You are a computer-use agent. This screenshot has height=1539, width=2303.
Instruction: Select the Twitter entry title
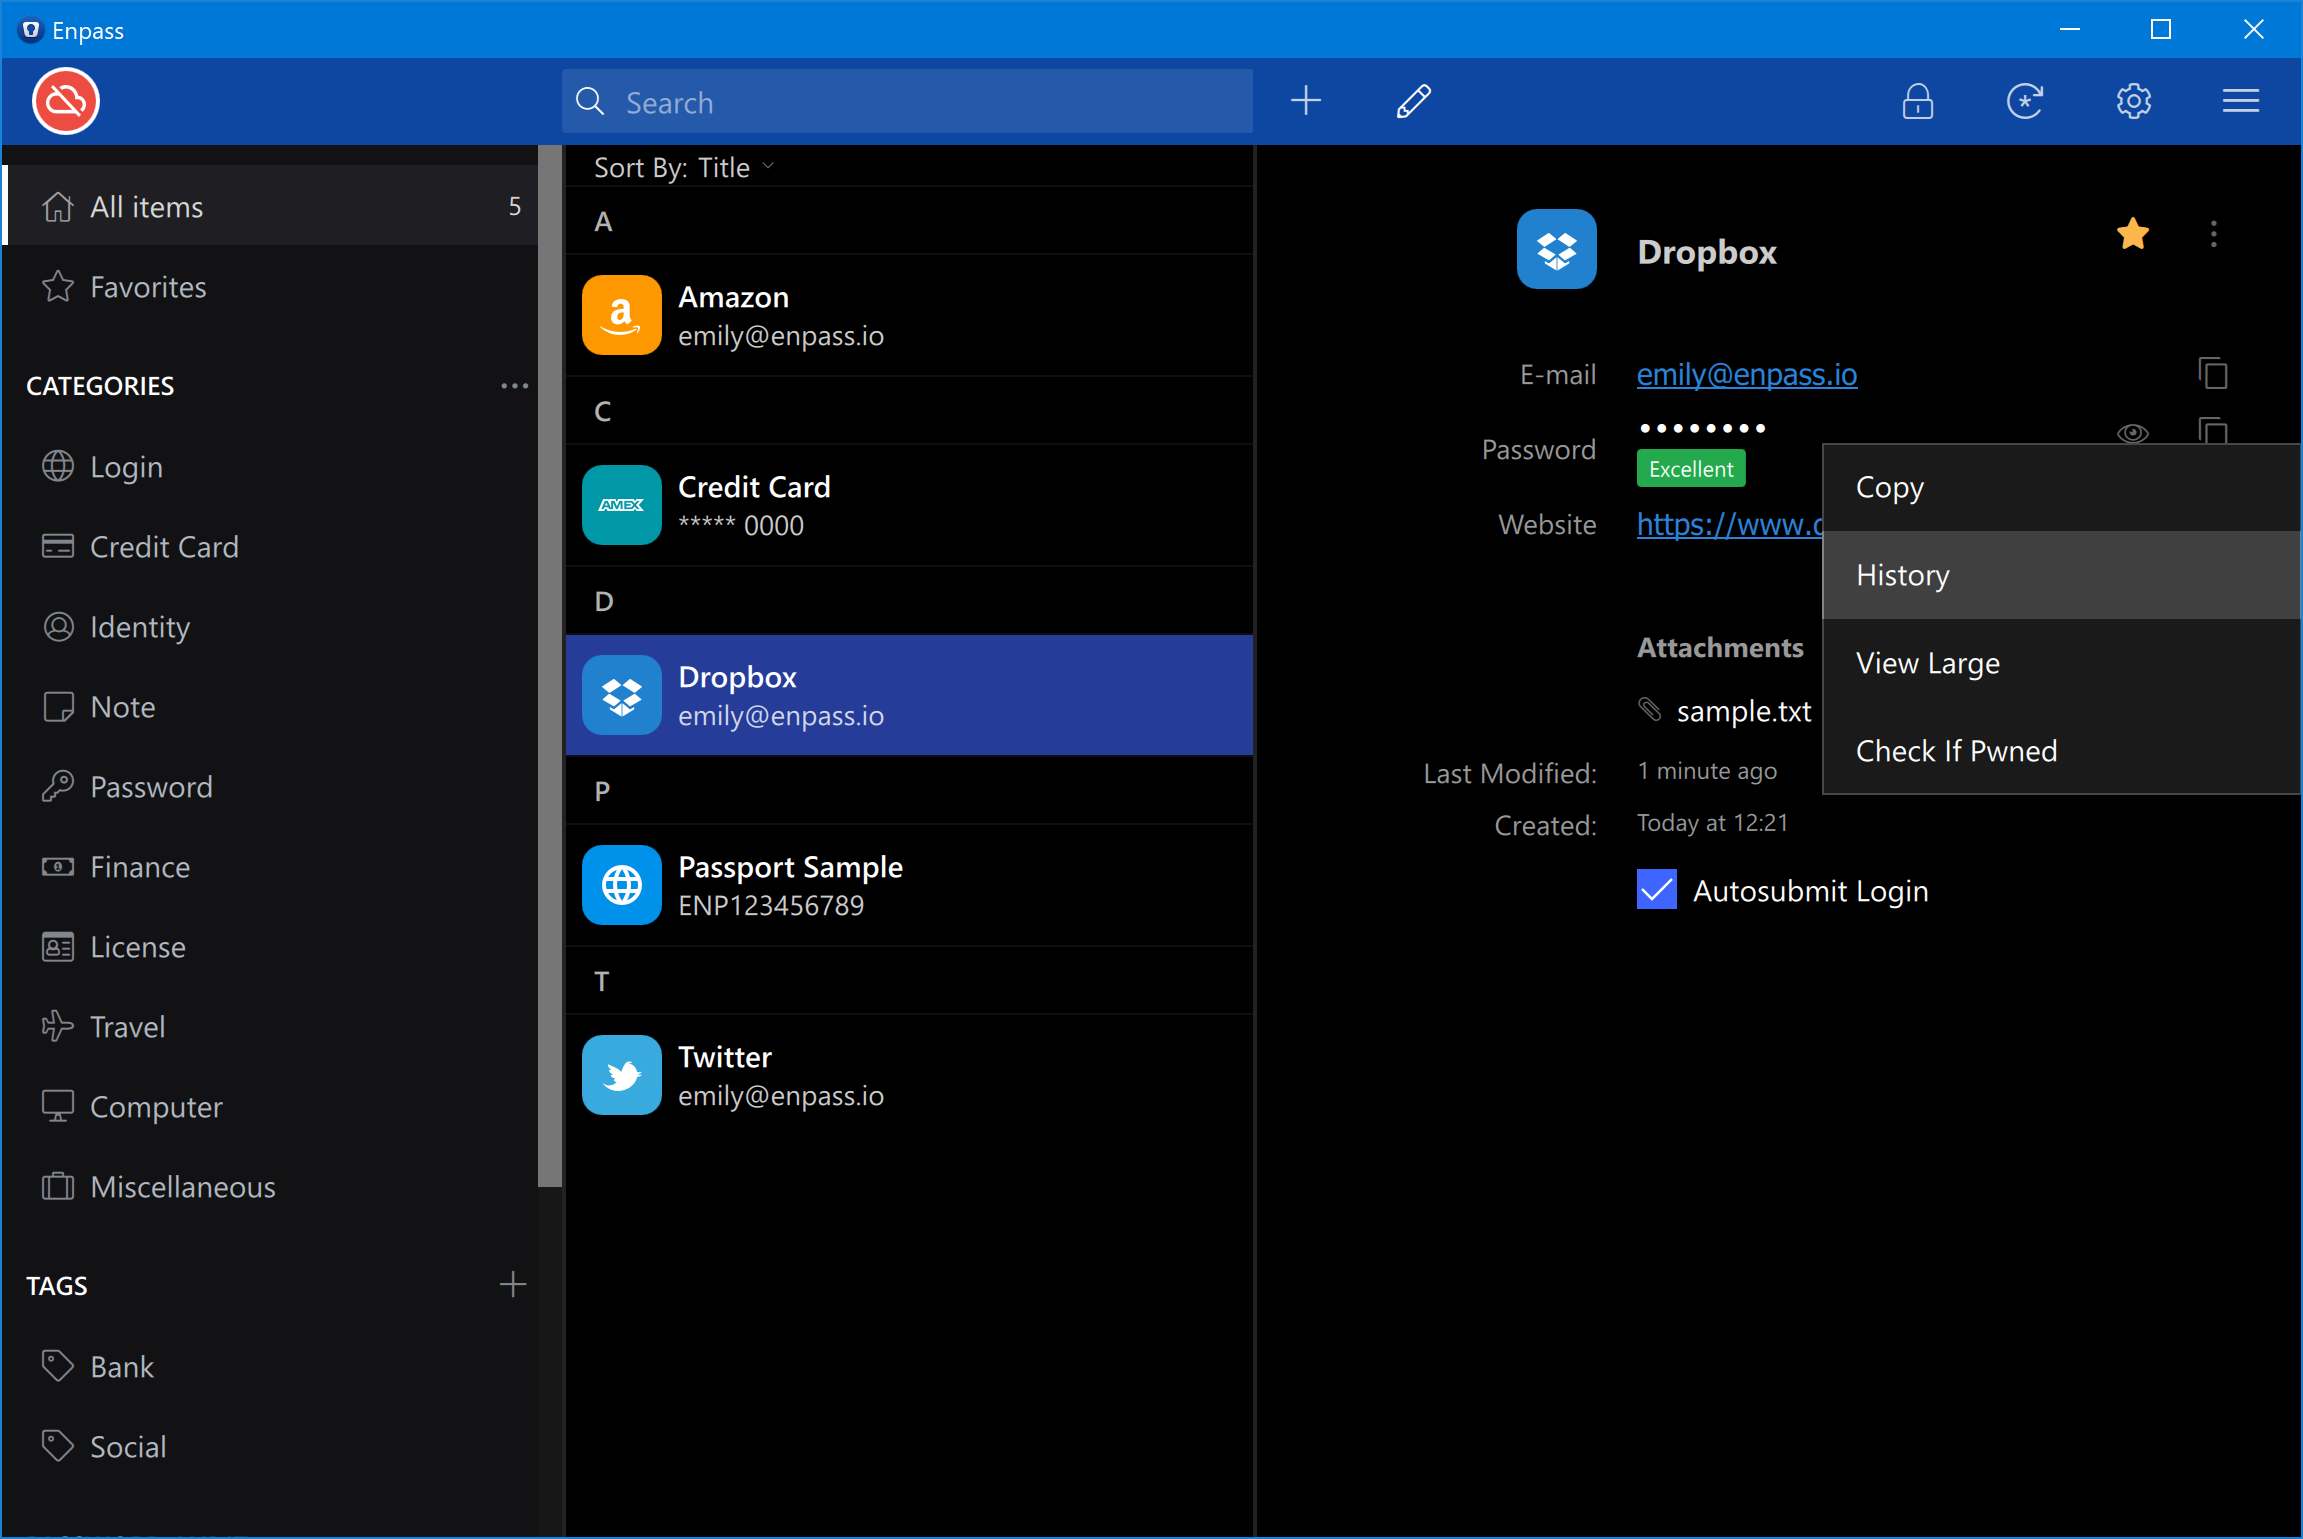(x=725, y=1057)
